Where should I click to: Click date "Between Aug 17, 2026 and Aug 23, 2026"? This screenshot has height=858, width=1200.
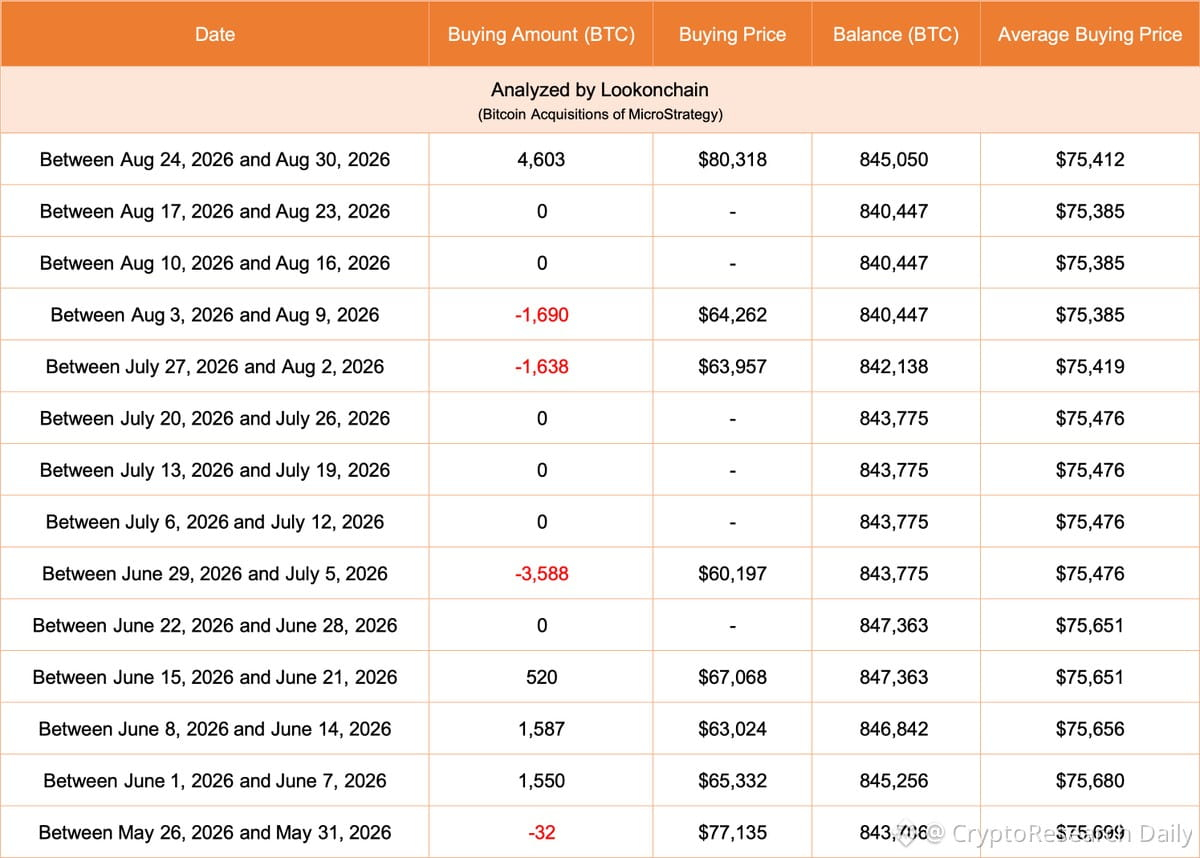[x=215, y=211]
